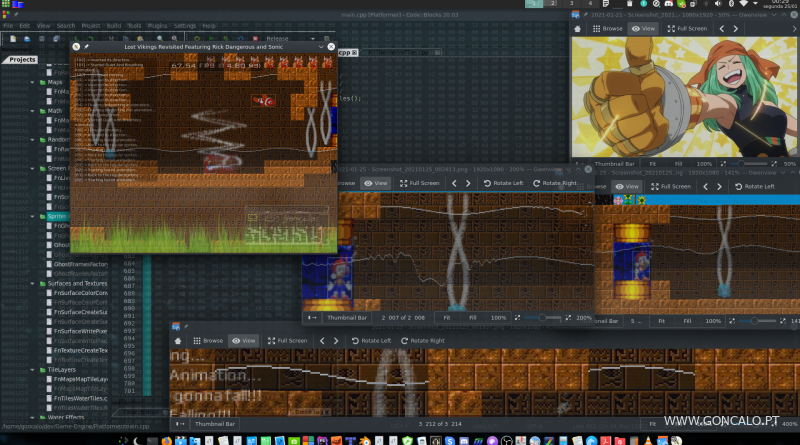The height and width of the screenshot is (445, 800).
Task: Open the Settings menu in Code::Blocks
Action: (185, 26)
